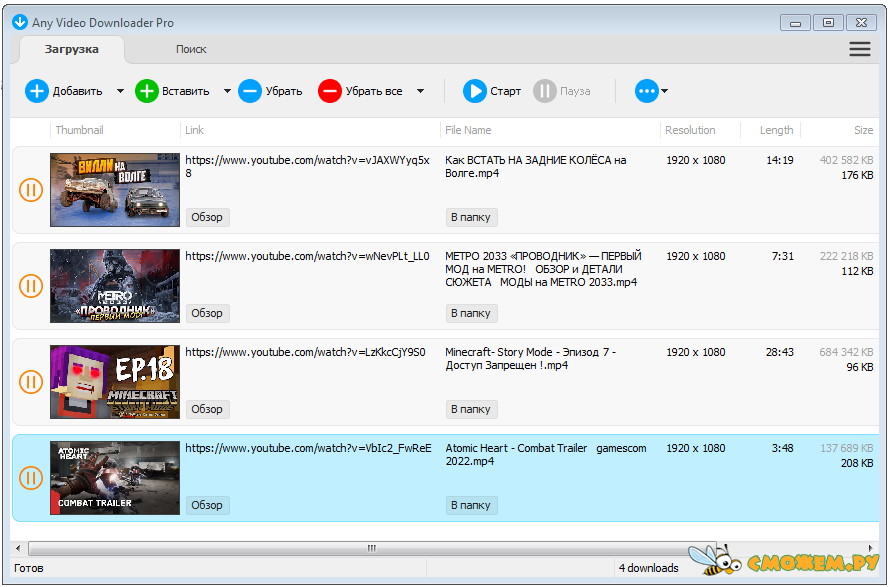Select file name Minecraft- Story Mode - Эпизод 7
This screenshot has width=890, height=587.
pos(531,358)
